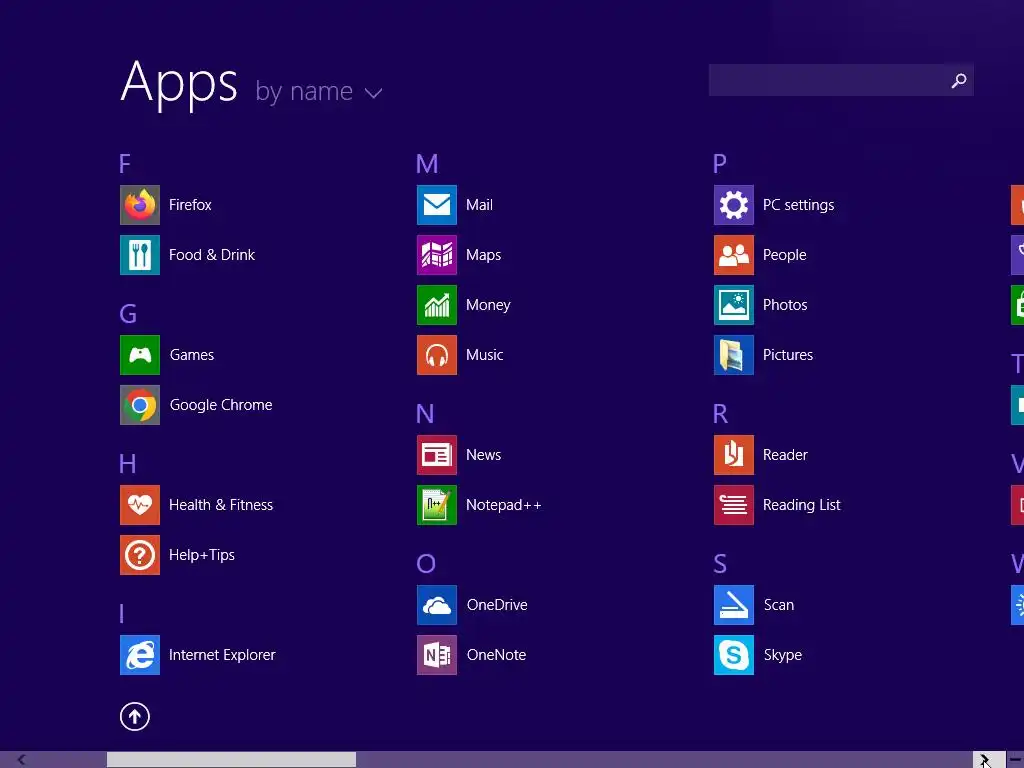
Task: Click the 'Firefox' label
Action: coord(190,205)
